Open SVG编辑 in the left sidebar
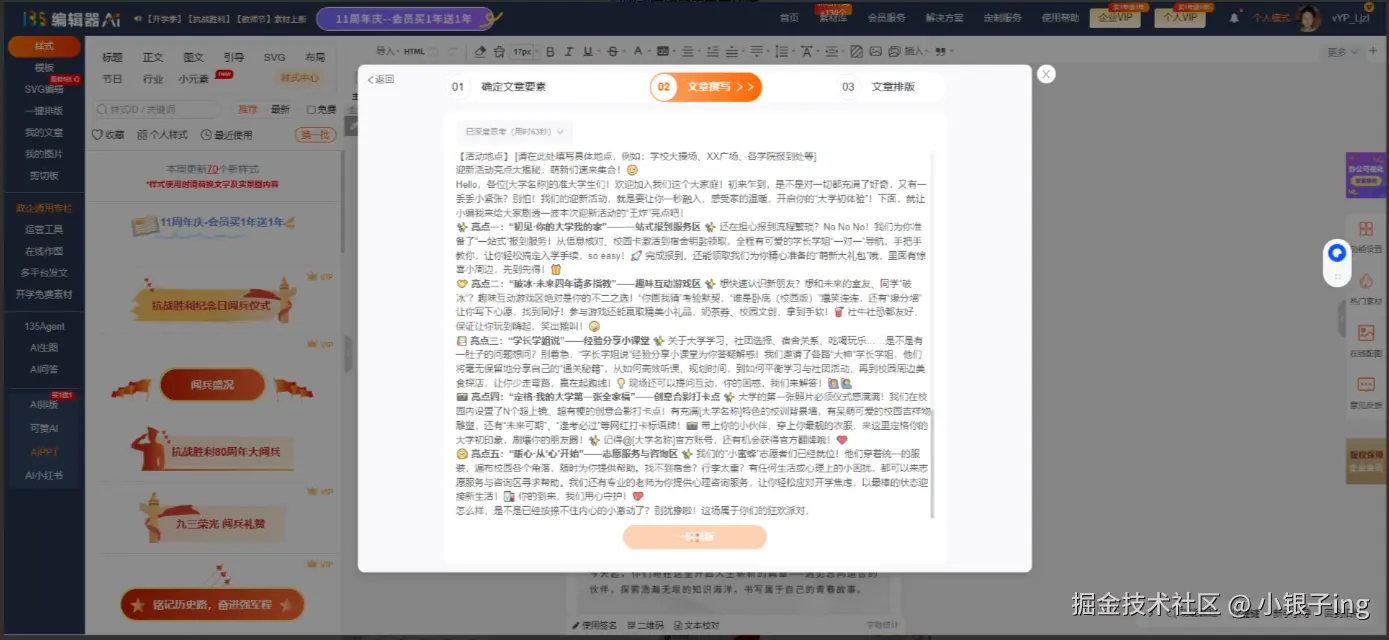The image size is (1389, 640). 44,89
